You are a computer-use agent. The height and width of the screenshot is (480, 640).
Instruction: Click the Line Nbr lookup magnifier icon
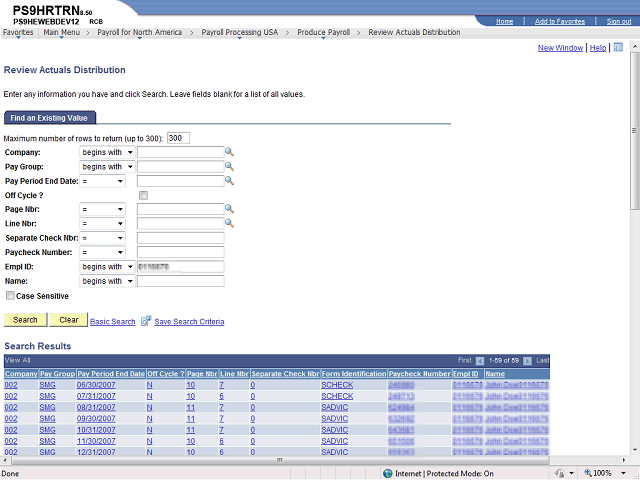pos(229,223)
